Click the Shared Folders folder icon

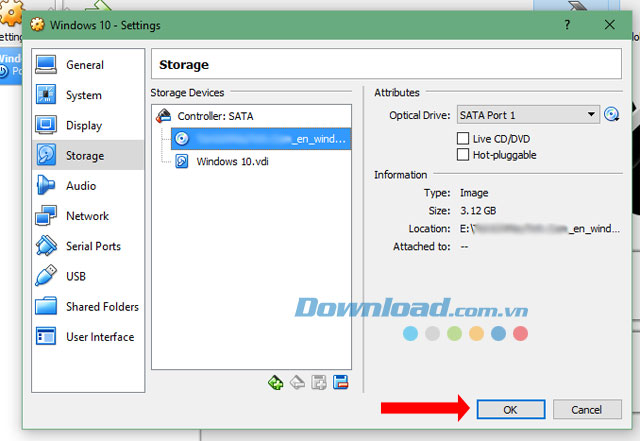(x=46, y=306)
